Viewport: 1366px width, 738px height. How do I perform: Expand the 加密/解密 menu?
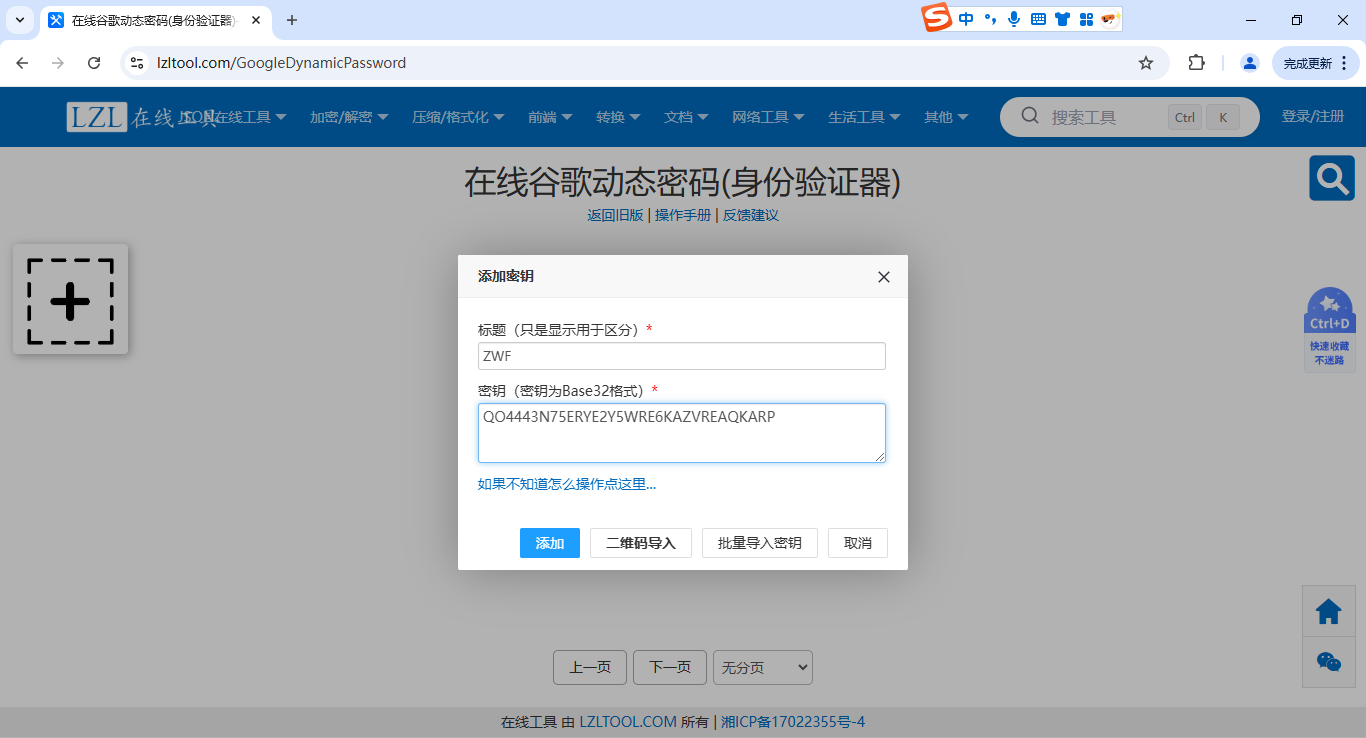349,117
